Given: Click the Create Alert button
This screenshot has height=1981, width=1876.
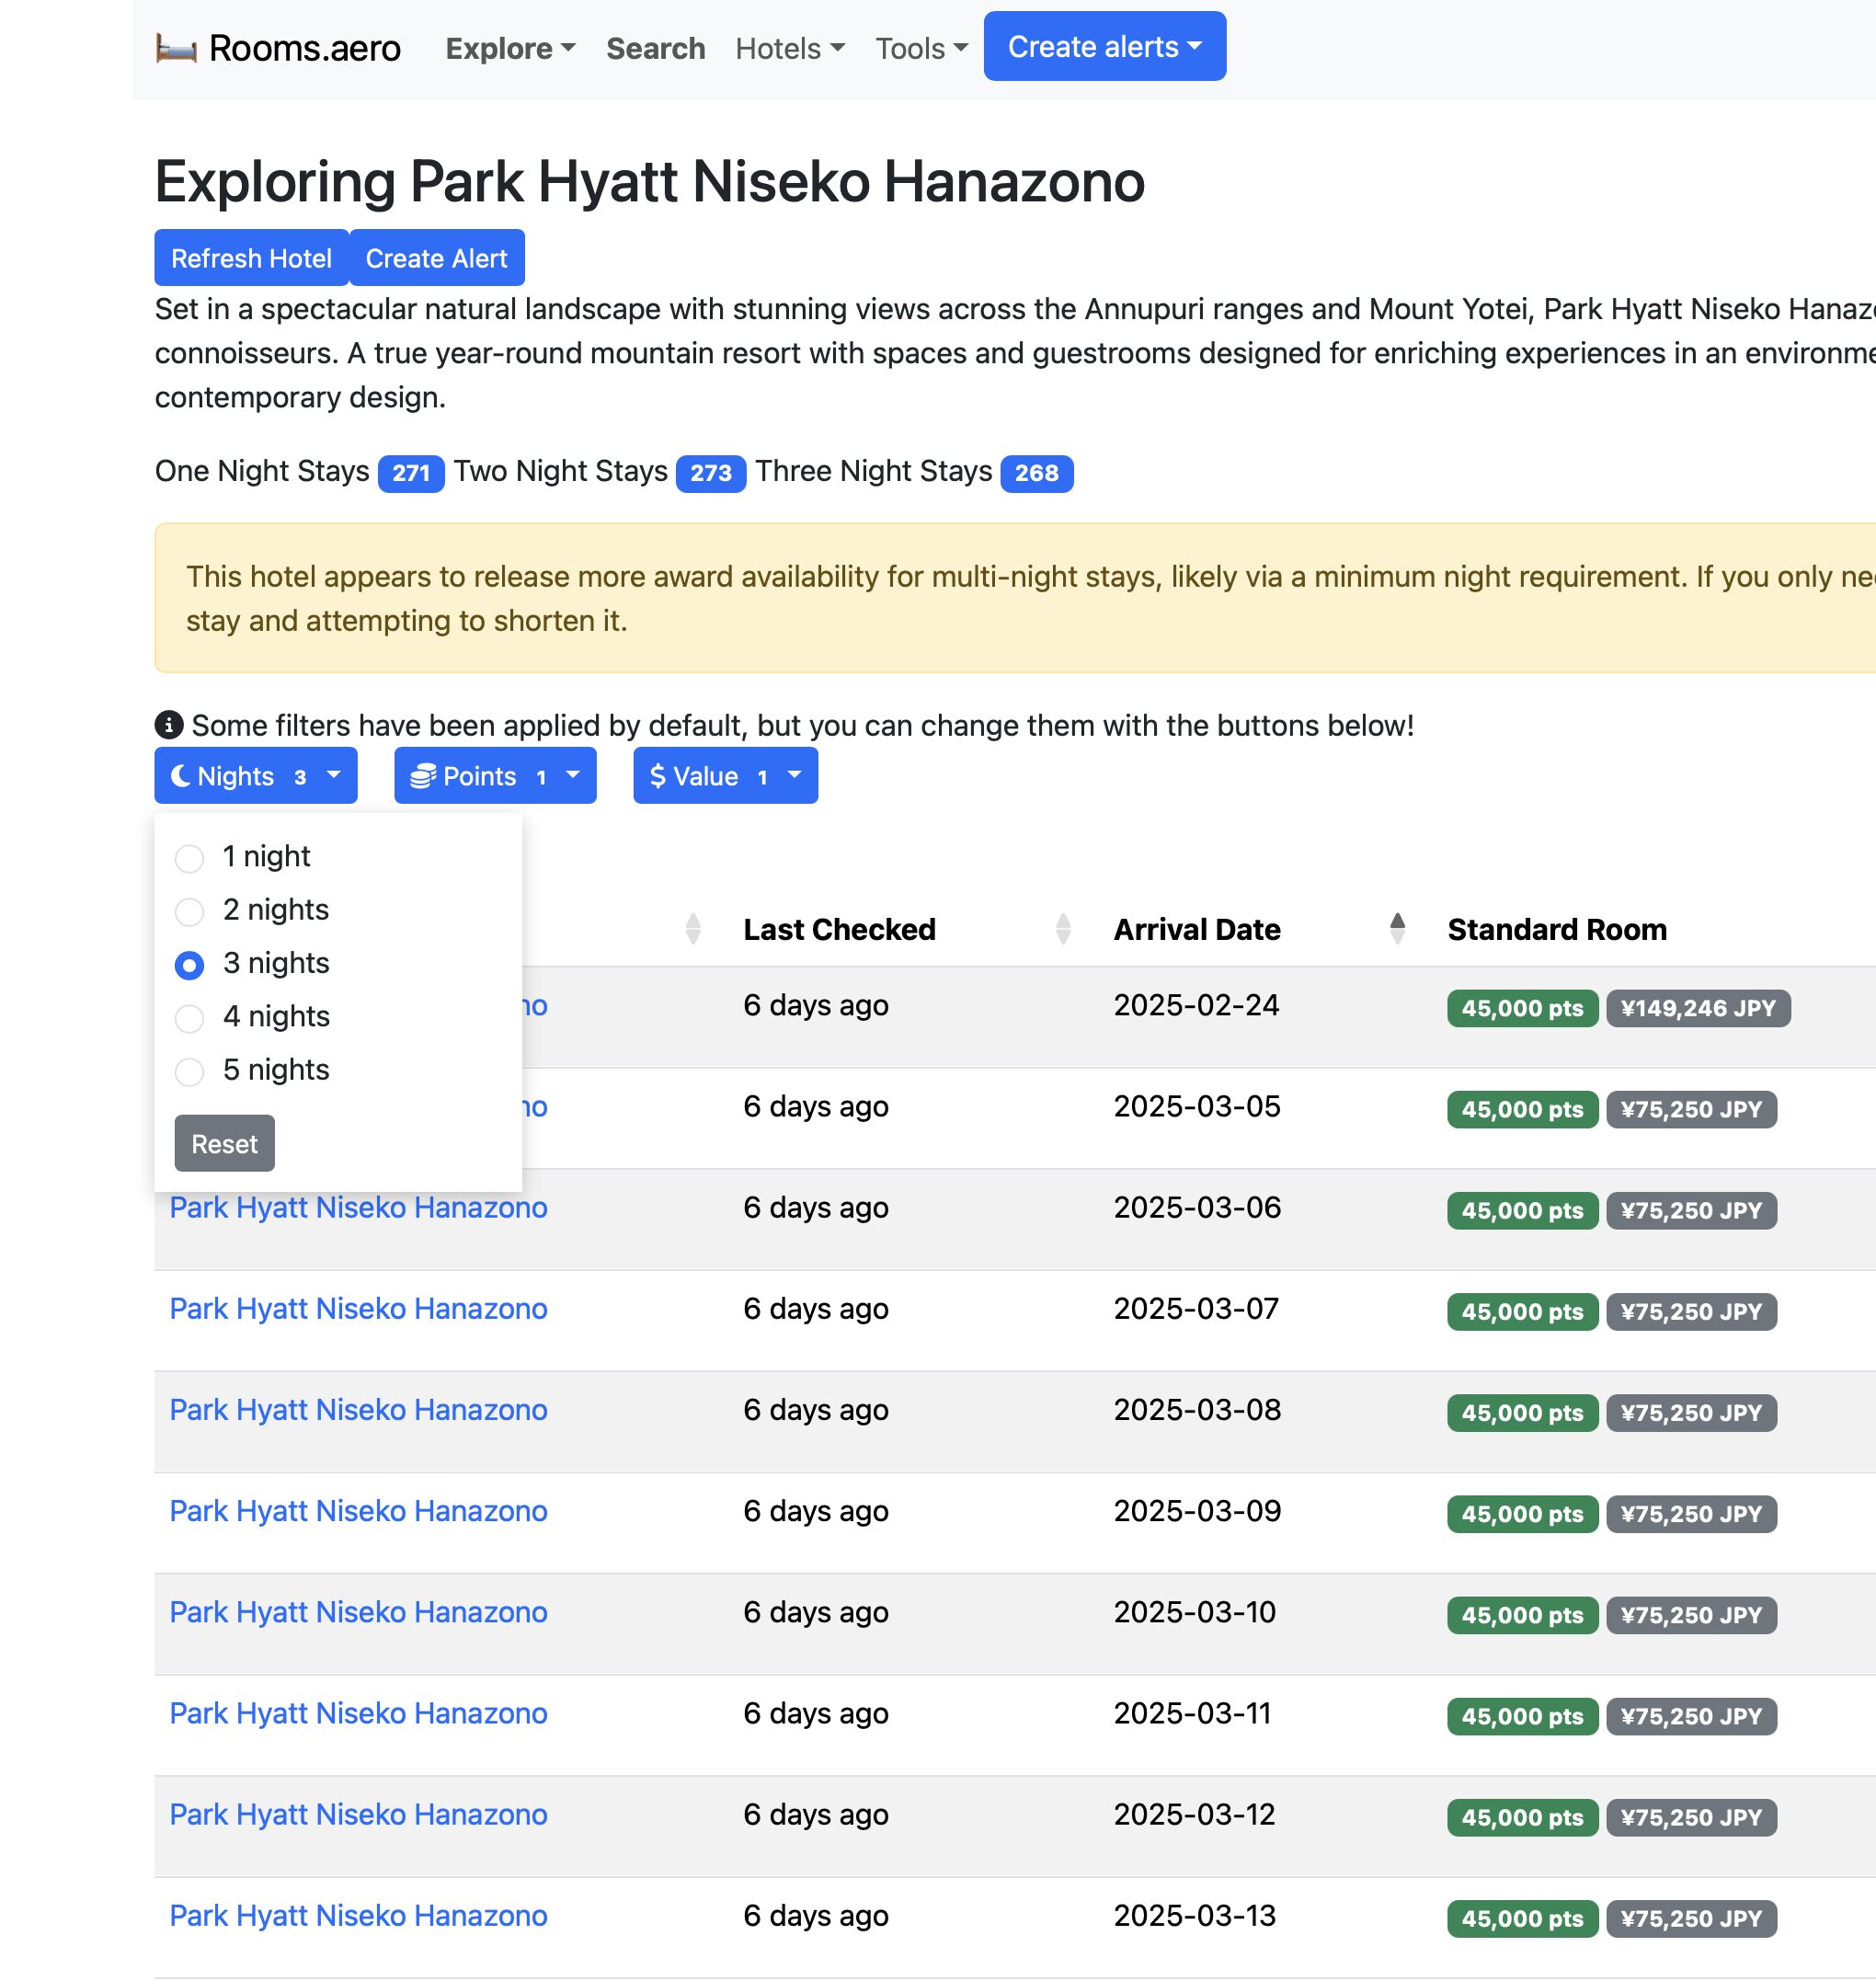Looking at the screenshot, I should (436, 258).
